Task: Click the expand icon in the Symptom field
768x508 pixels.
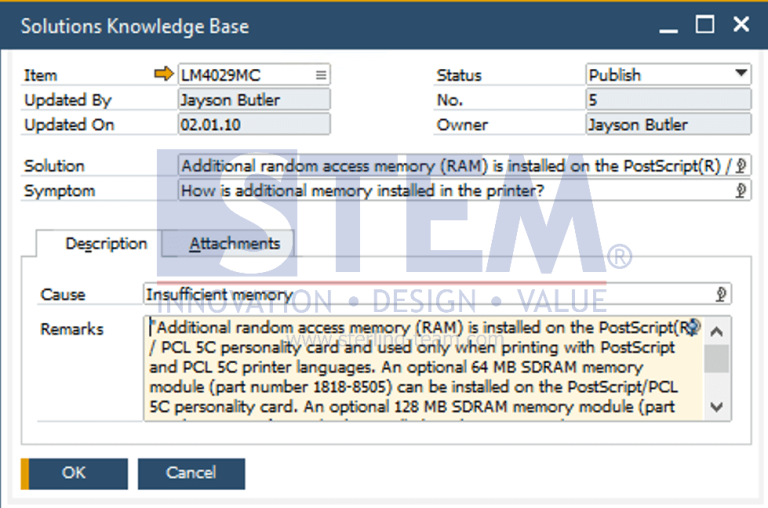Action: coord(741,190)
